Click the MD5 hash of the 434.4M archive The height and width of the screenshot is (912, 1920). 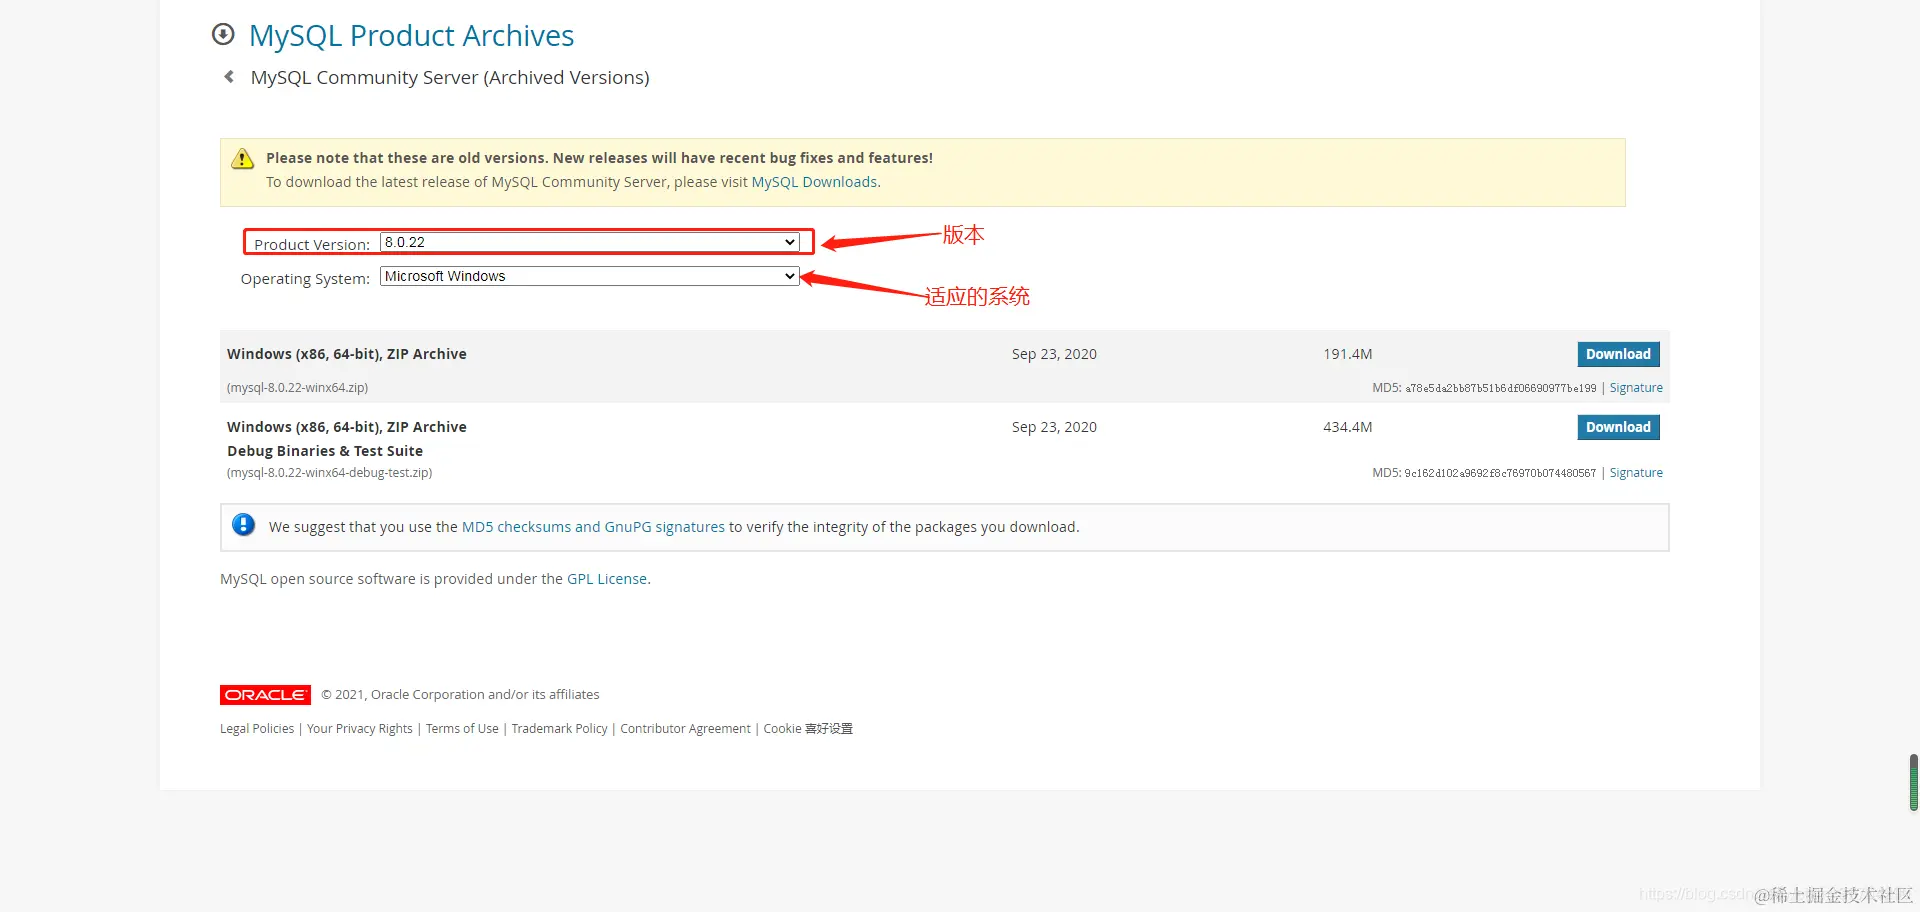pyautogui.click(x=1500, y=473)
